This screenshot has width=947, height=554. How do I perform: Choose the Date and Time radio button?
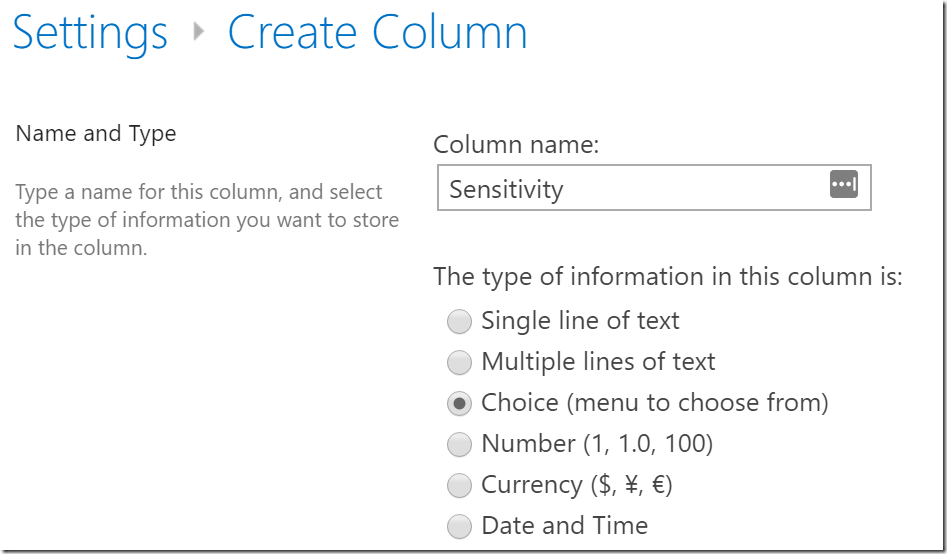tap(459, 526)
